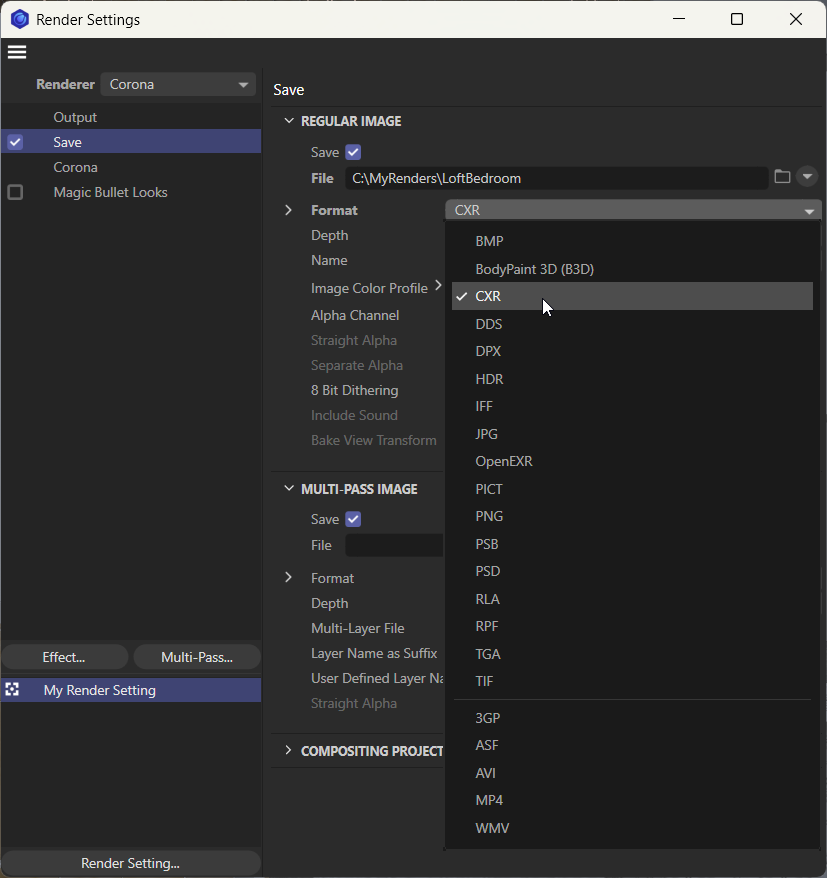Viewport: 827px width, 878px height.
Task: Select Output in the settings list
Action: tap(131, 117)
